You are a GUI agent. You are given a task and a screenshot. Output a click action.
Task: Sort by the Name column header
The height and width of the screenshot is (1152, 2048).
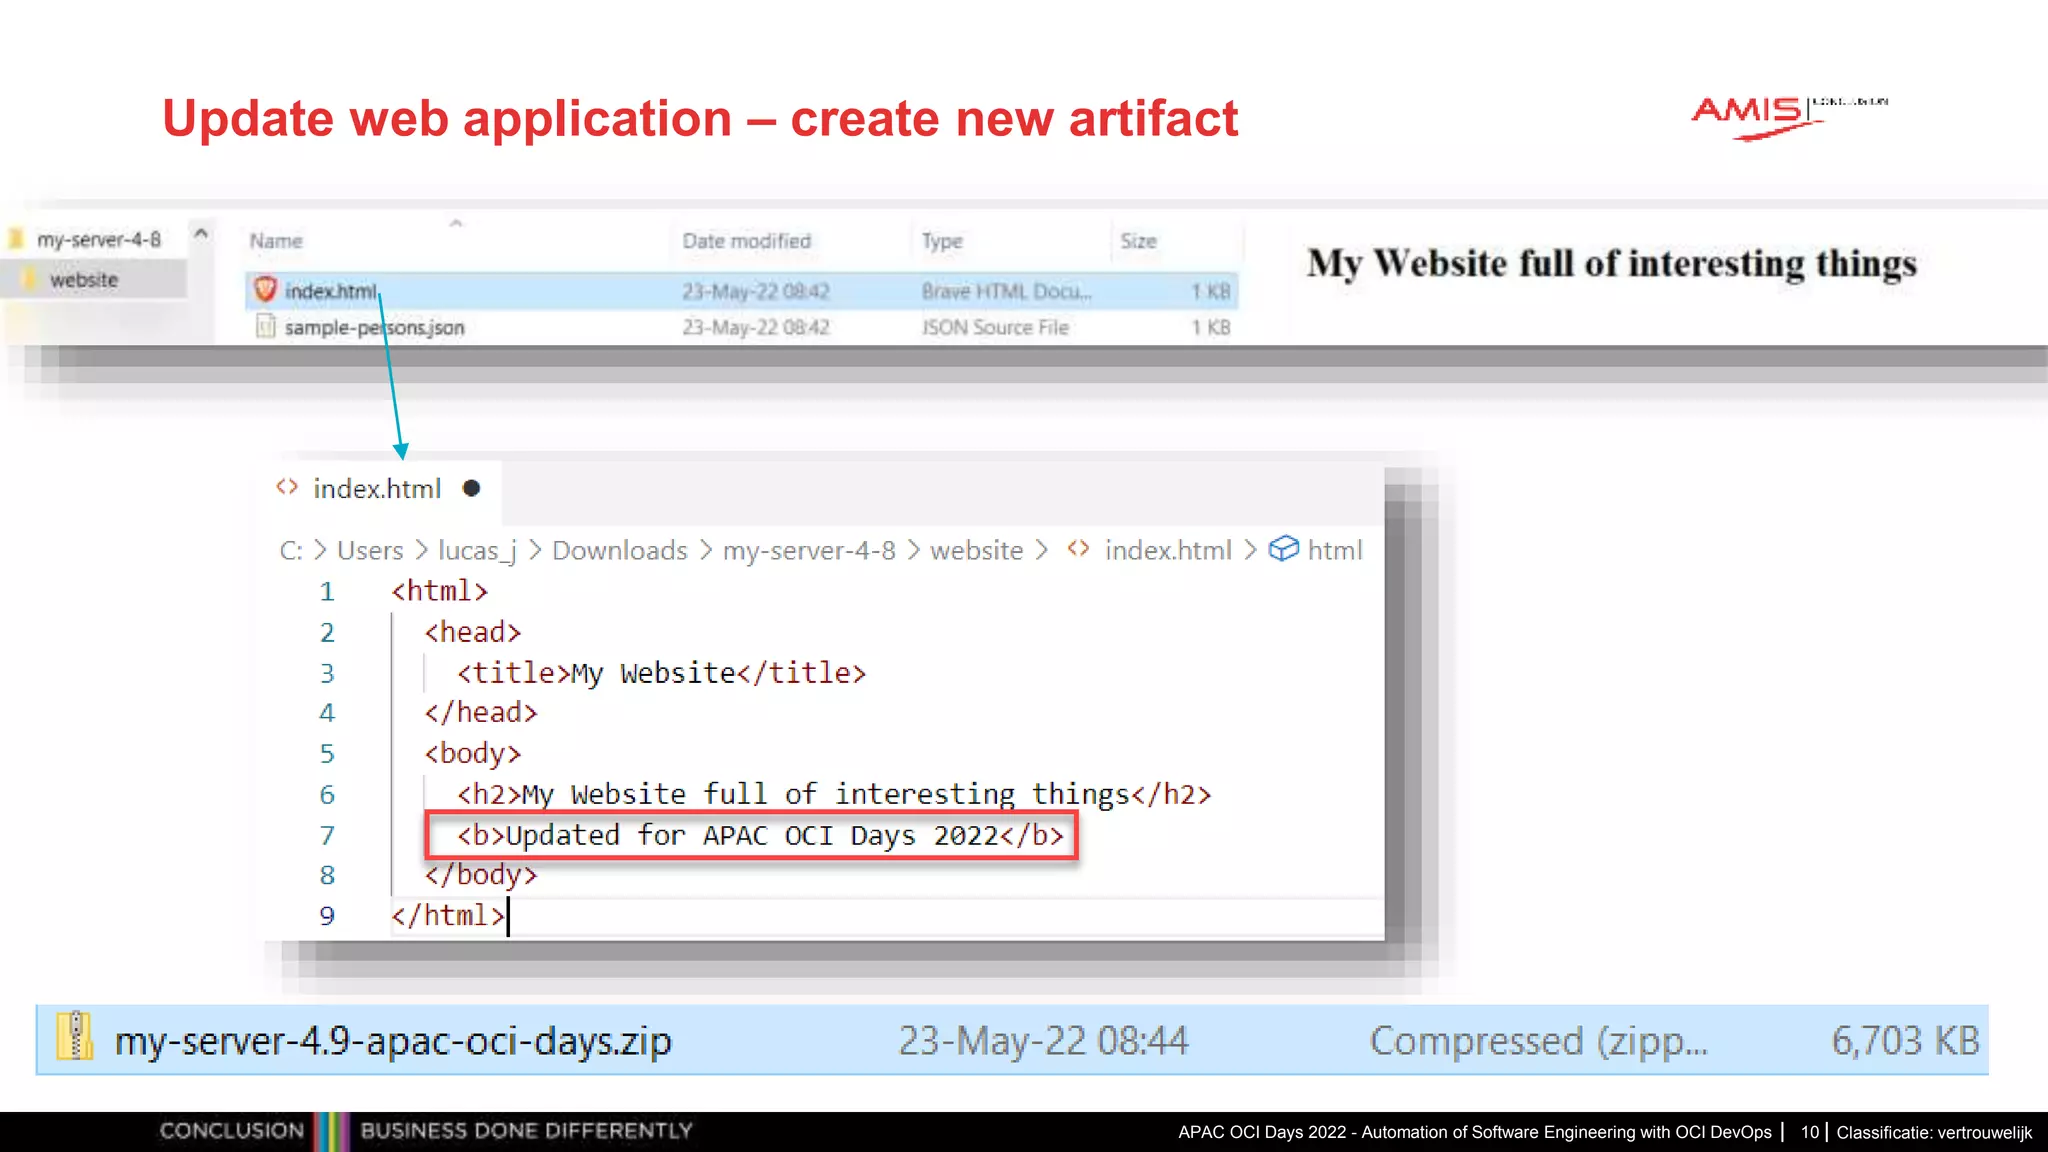(x=276, y=241)
